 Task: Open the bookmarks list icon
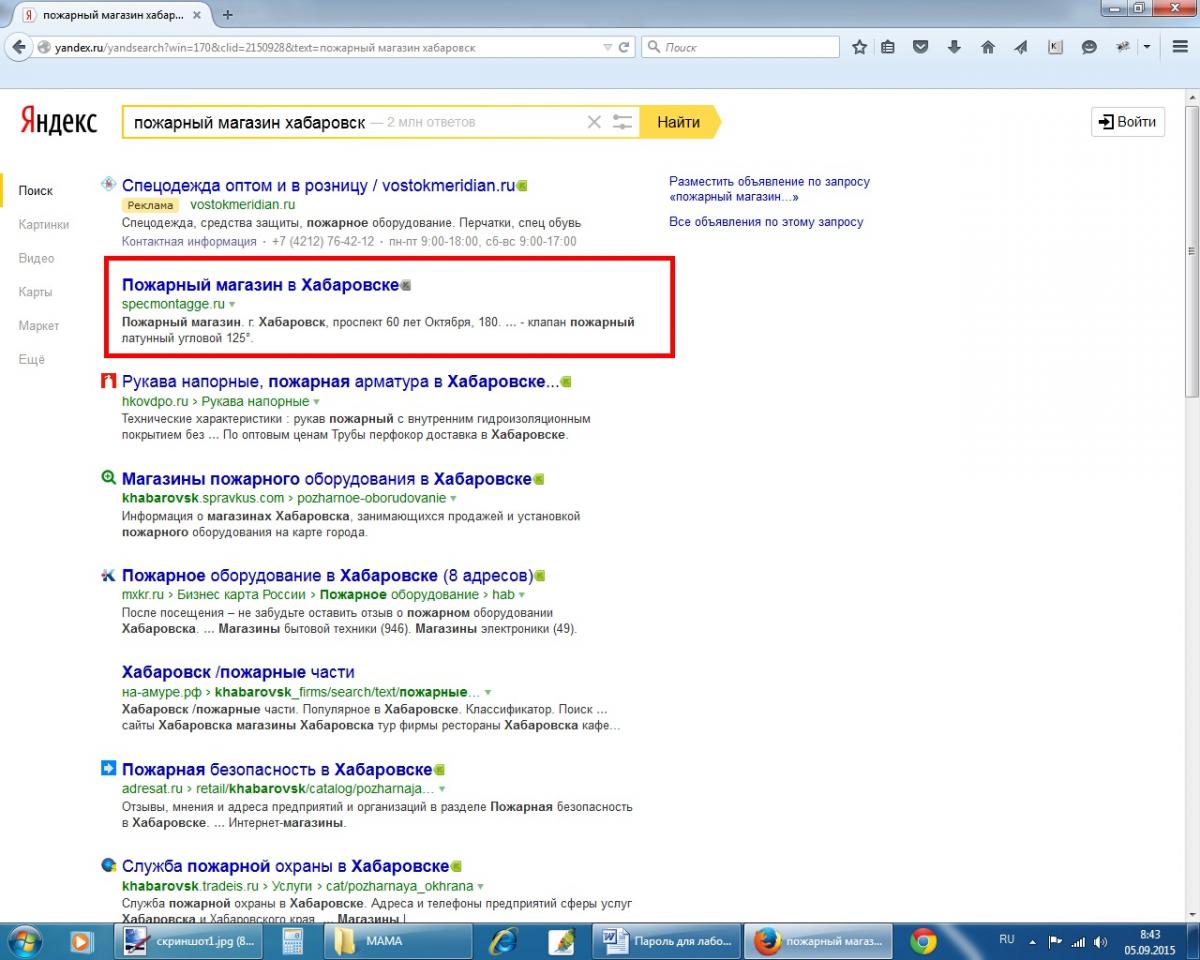point(888,47)
